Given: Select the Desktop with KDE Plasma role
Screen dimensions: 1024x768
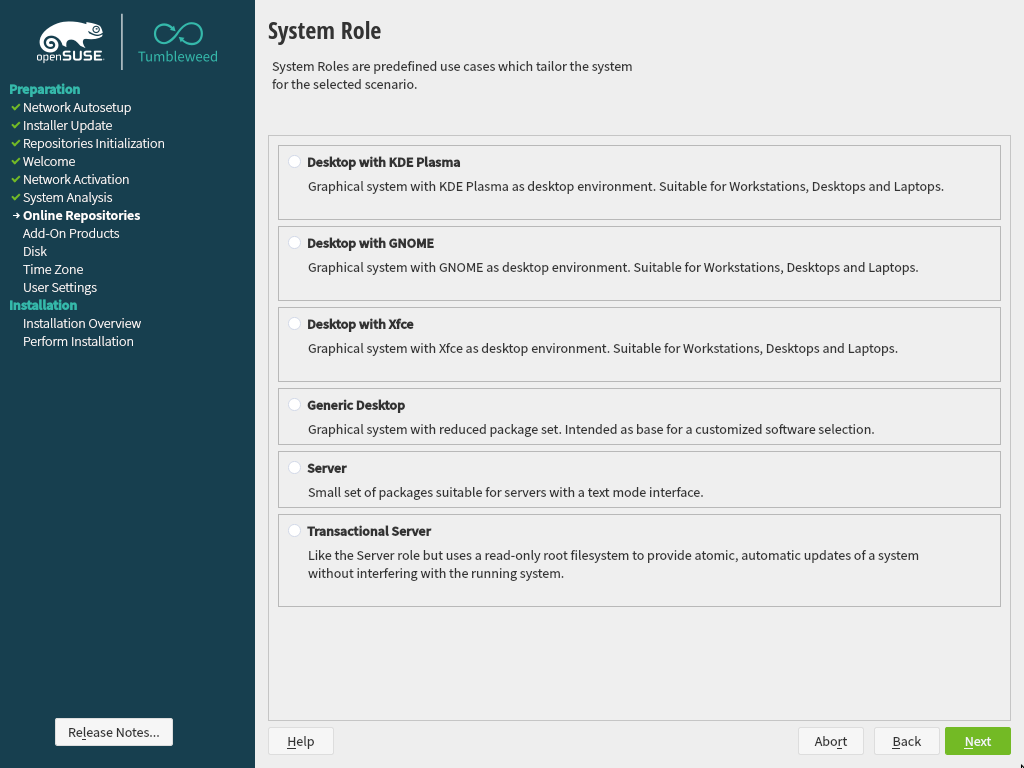Looking at the screenshot, I should [294, 162].
